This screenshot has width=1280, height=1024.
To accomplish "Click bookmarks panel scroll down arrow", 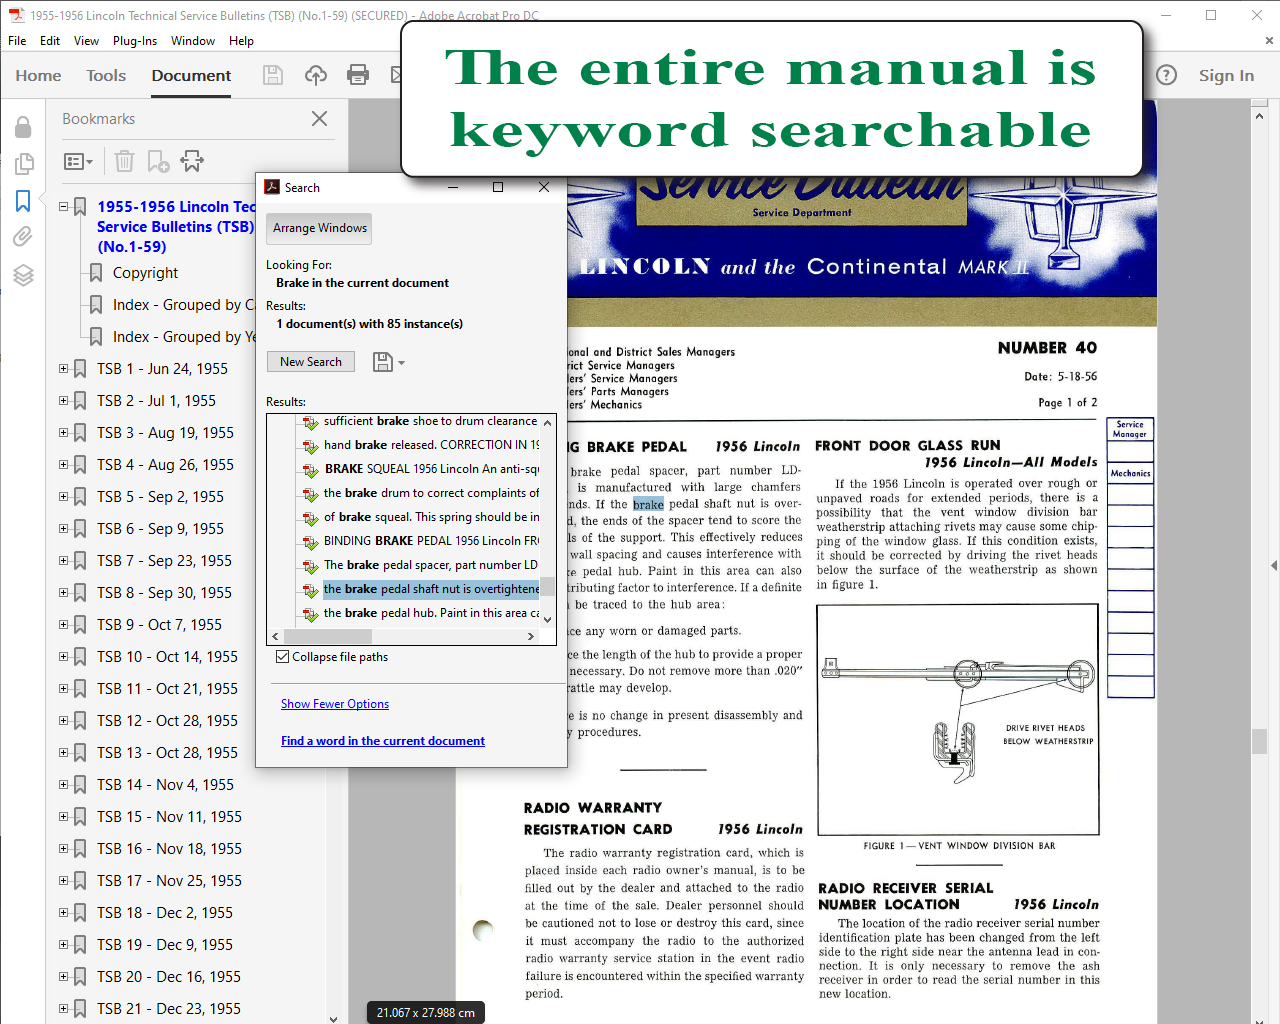I will pos(334,1019).
